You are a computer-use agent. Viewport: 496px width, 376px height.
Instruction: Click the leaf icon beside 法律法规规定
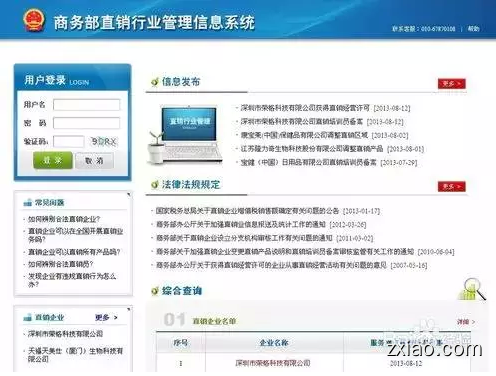[155, 184]
